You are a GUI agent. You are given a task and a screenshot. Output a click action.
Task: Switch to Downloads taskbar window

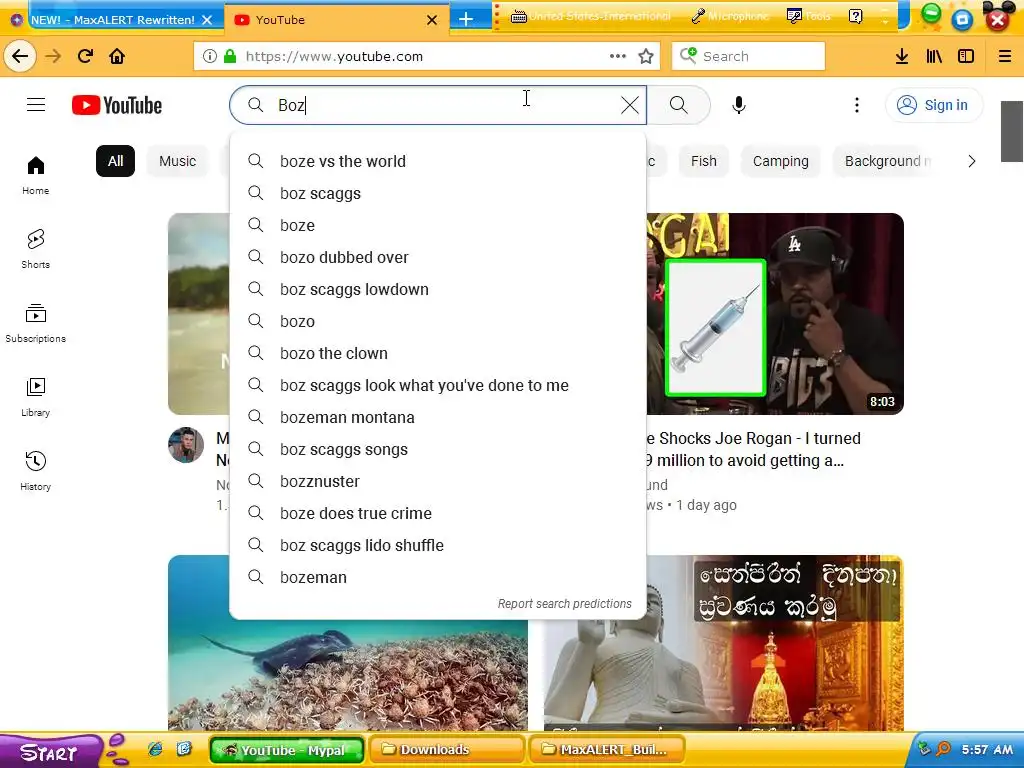tap(447, 750)
